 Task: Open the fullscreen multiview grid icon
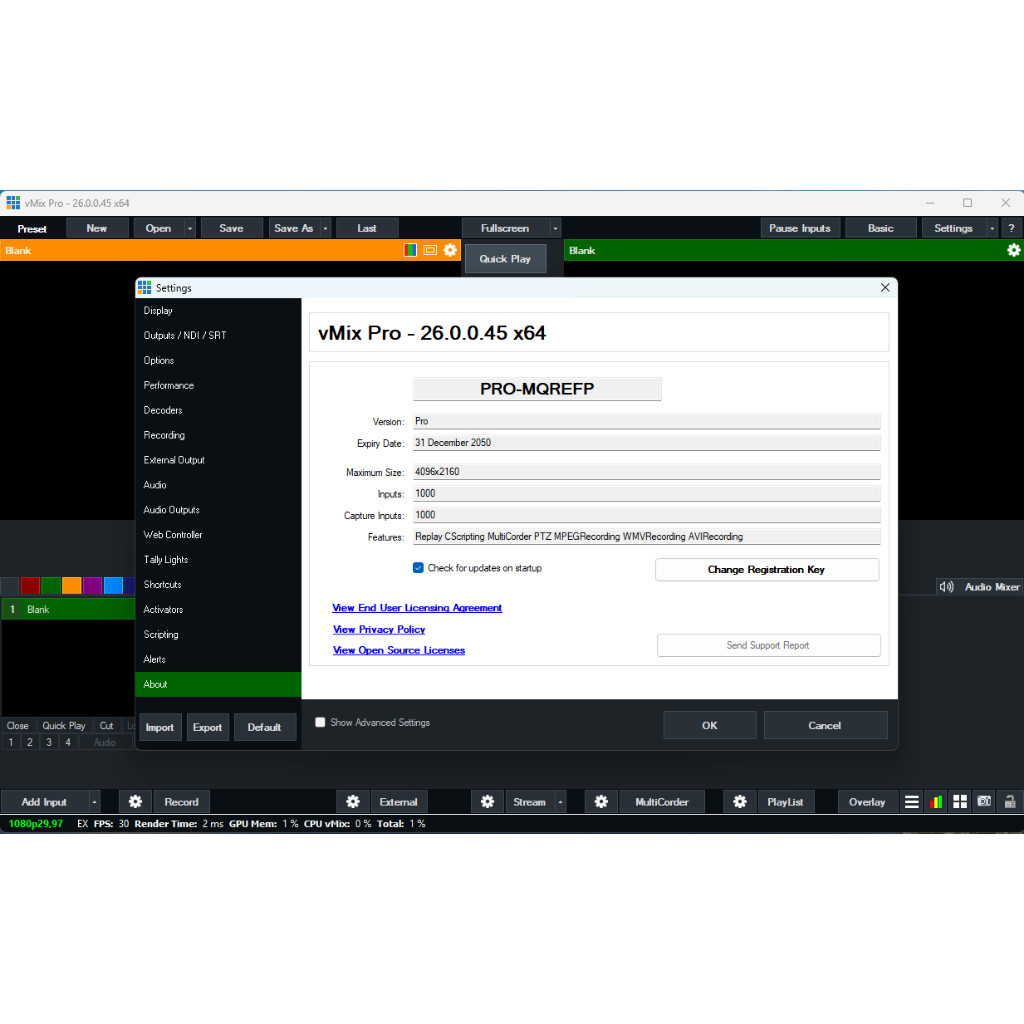click(959, 801)
